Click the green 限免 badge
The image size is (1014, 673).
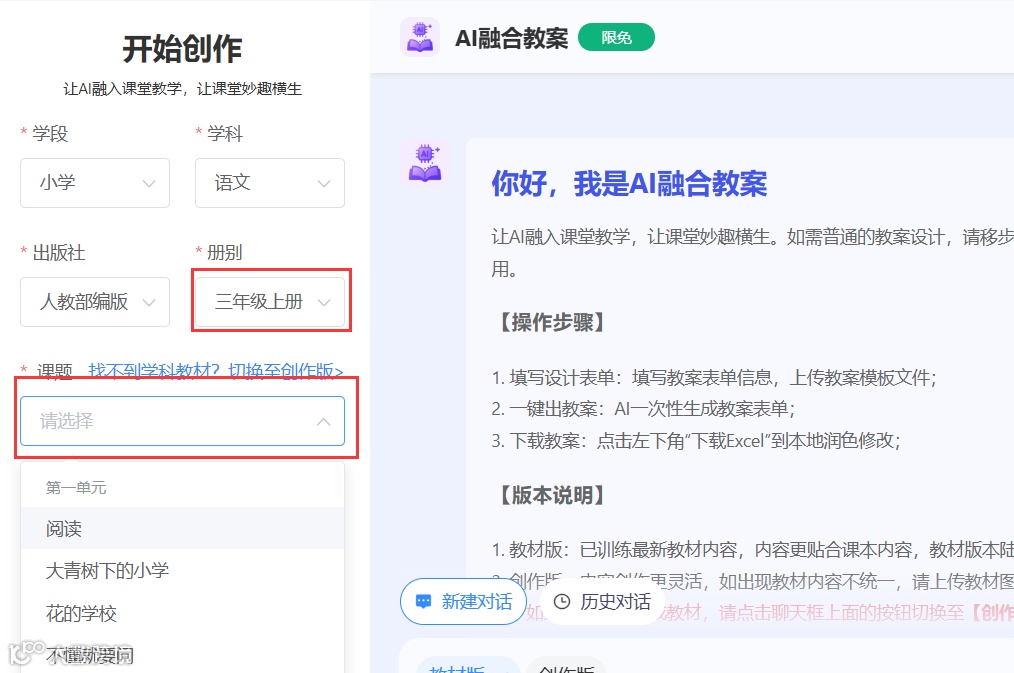click(x=616, y=37)
